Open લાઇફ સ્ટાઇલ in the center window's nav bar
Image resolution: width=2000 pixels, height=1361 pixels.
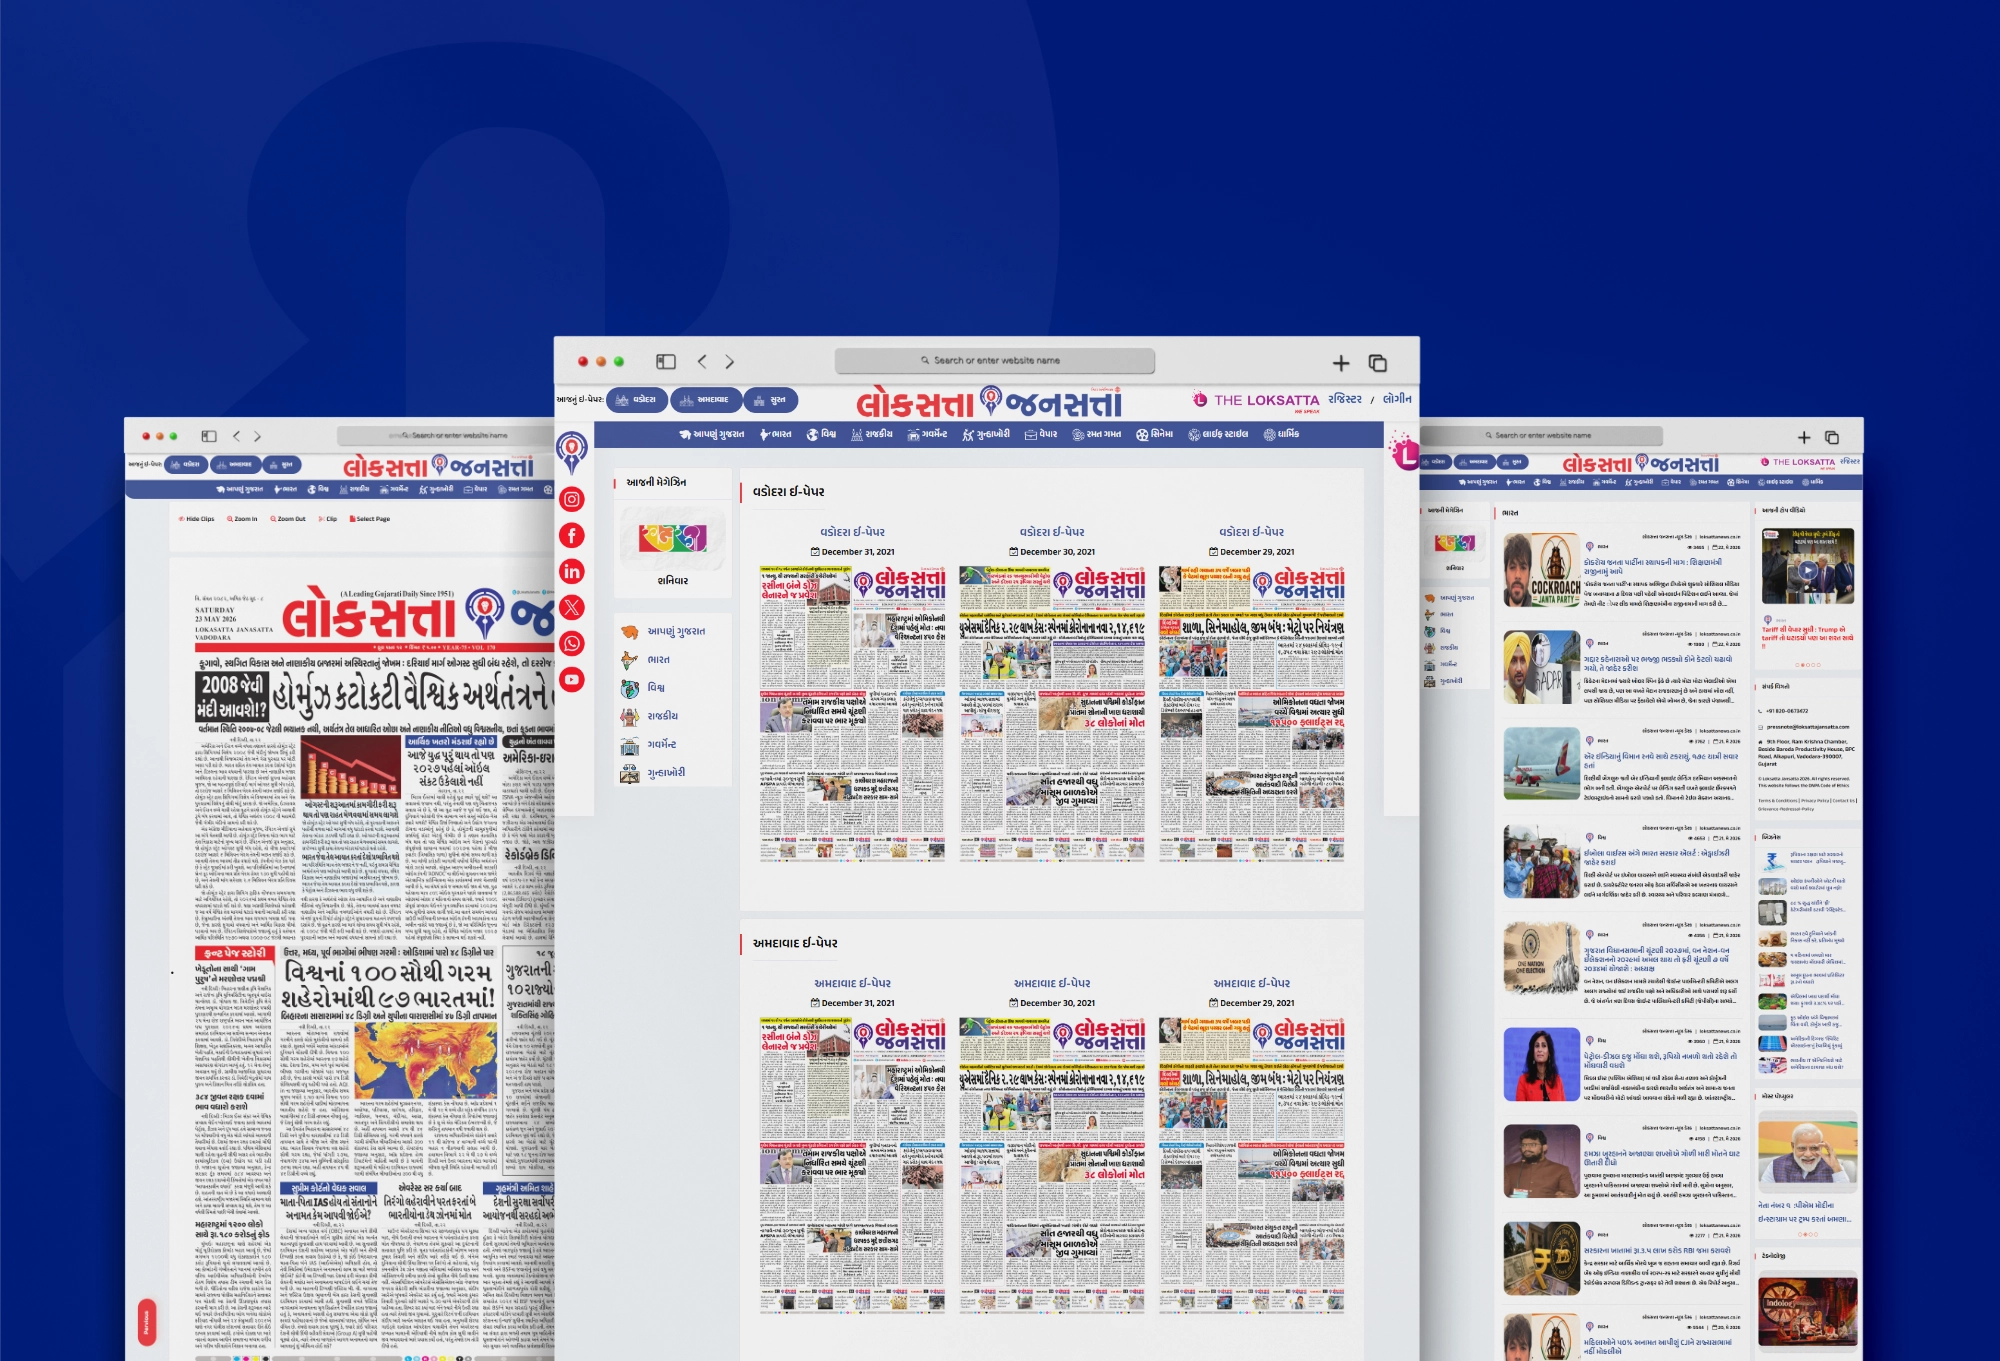click(x=1218, y=435)
